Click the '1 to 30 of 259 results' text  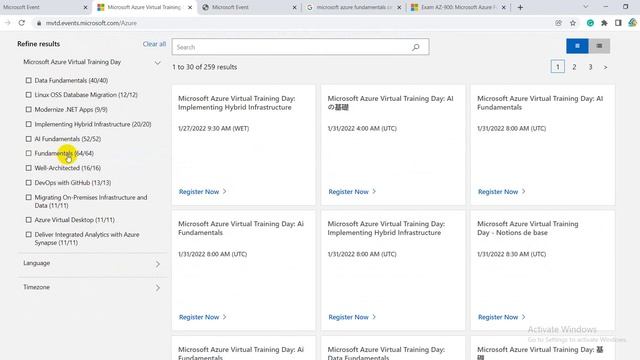click(x=204, y=67)
